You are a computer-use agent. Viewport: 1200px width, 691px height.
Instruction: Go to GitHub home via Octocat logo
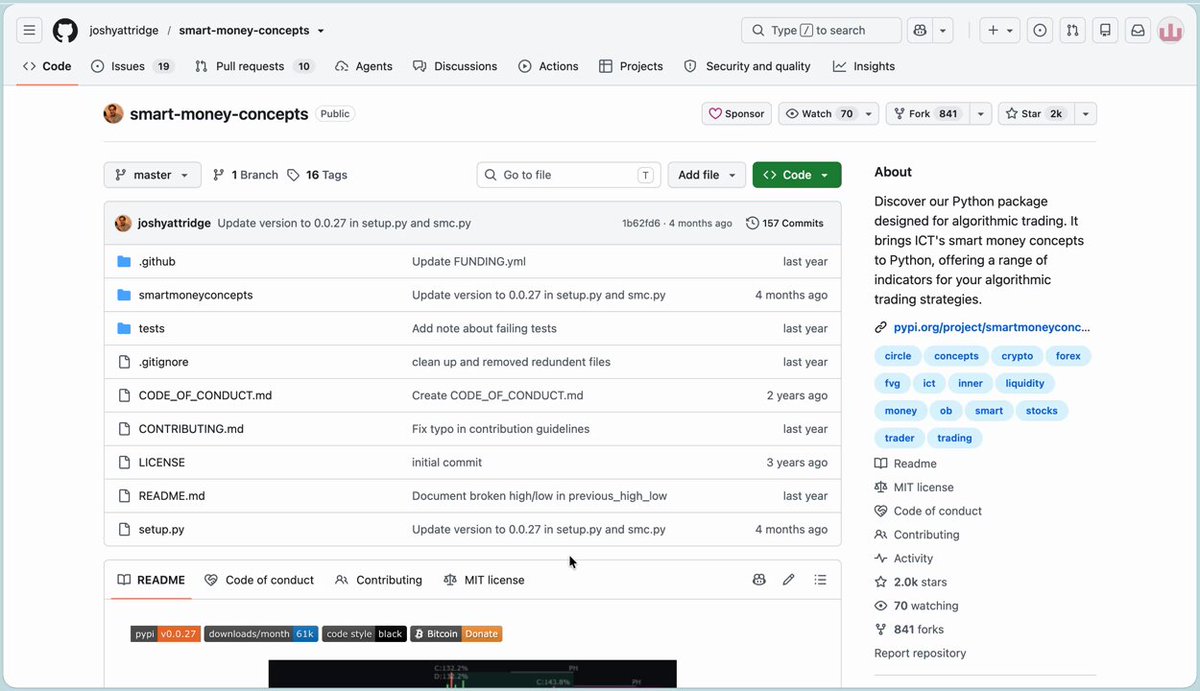click(x=65, y=30)
